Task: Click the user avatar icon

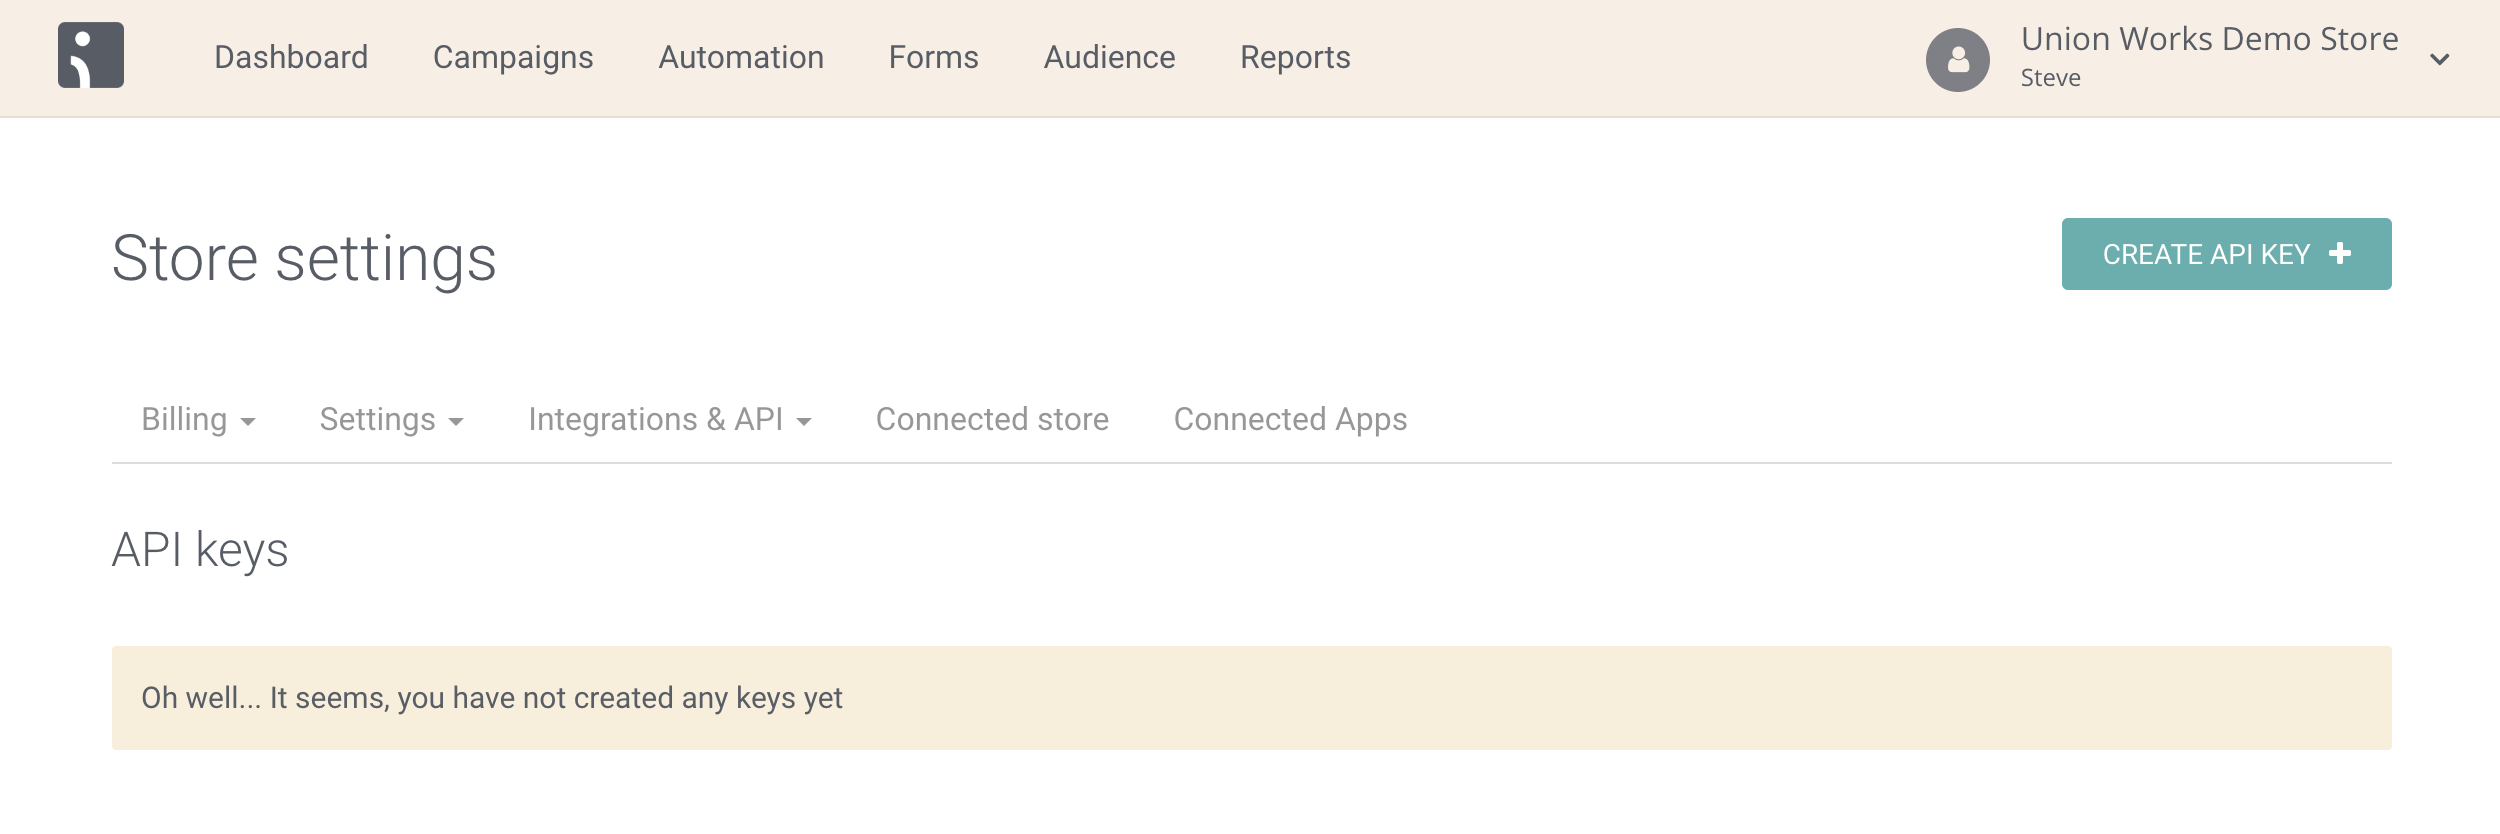Action: point(1957,60)
